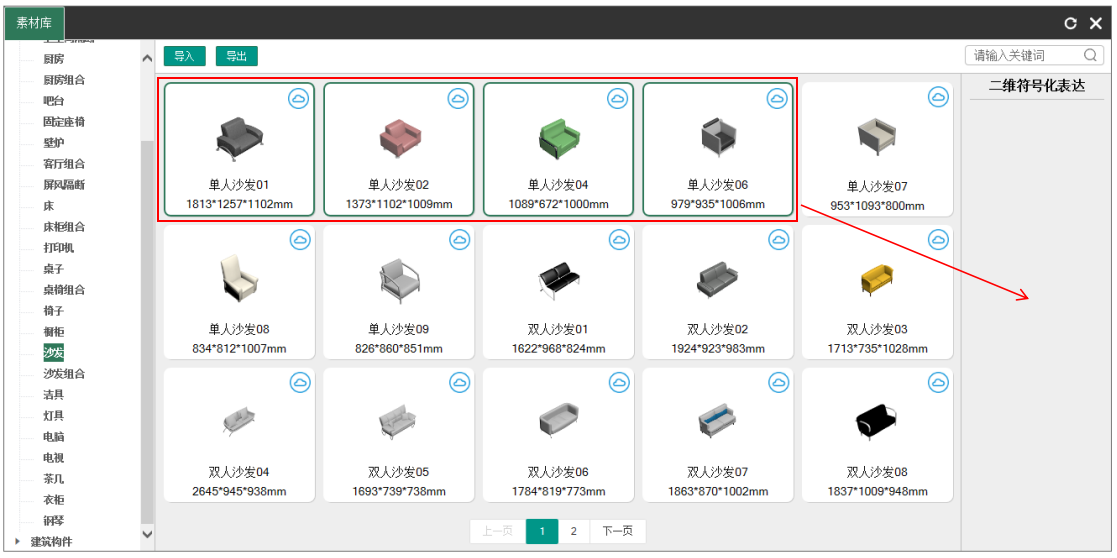Select the 床柜组合 category

(x=64, y=227)
